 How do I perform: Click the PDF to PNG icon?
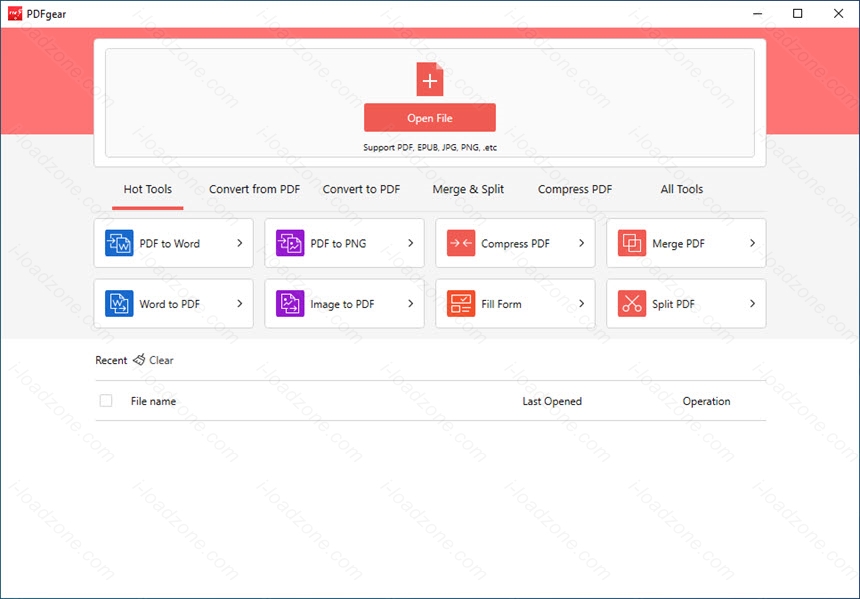290,243
